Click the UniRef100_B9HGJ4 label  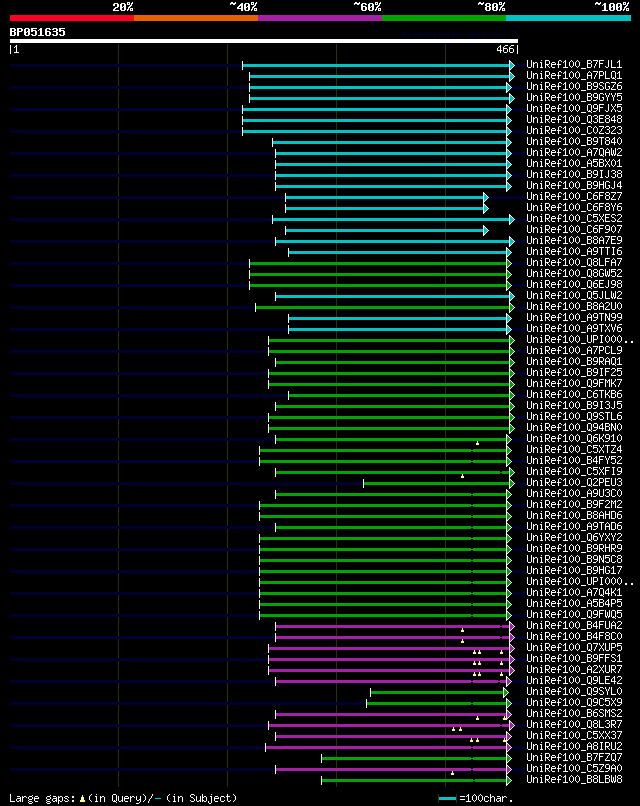click(x=574, y=186)
